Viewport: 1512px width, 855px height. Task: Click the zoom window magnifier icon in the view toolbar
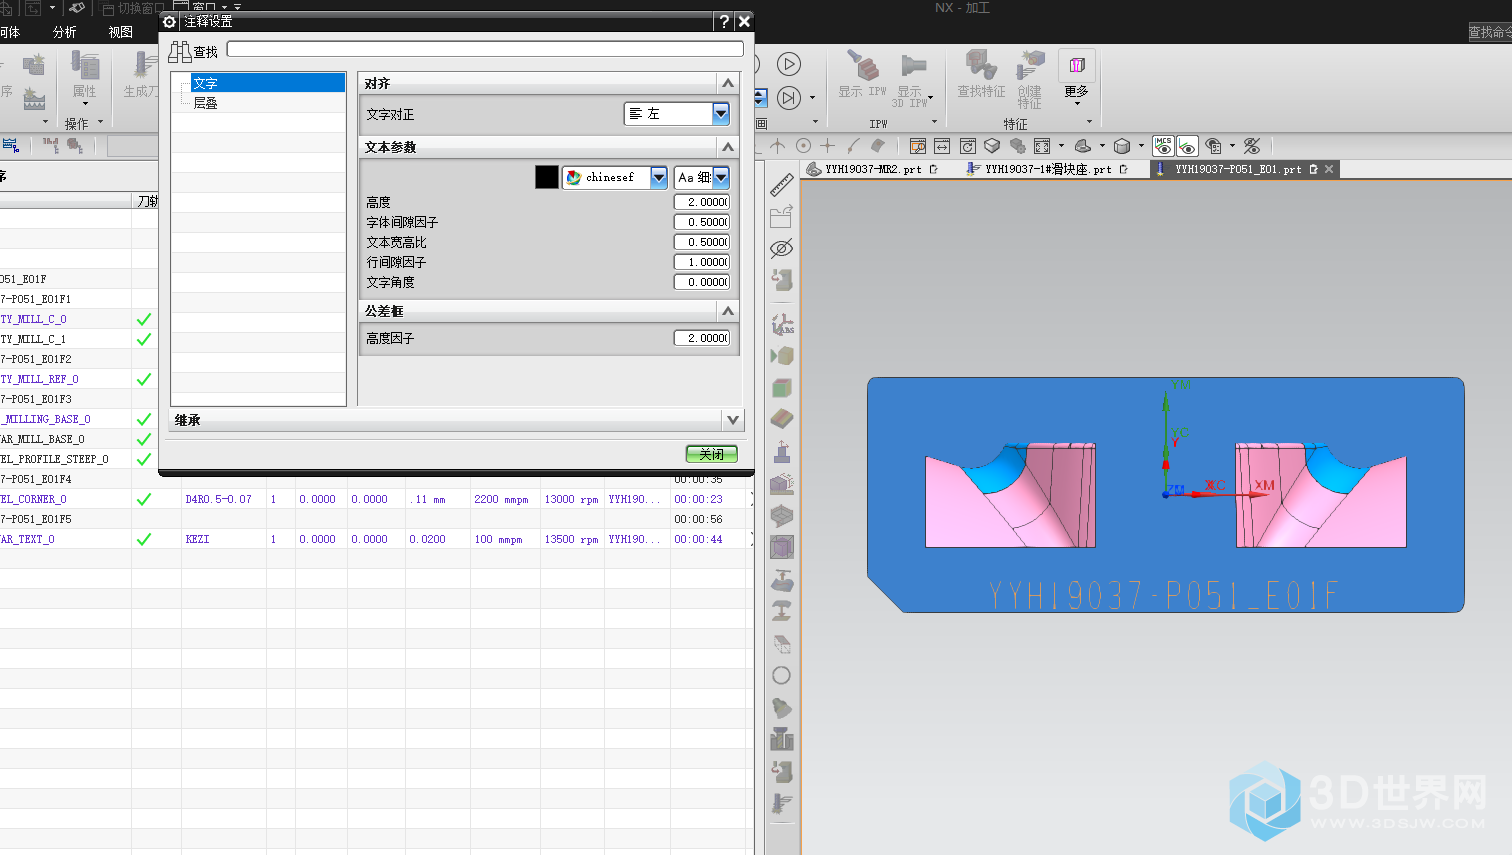pos(918,146)
